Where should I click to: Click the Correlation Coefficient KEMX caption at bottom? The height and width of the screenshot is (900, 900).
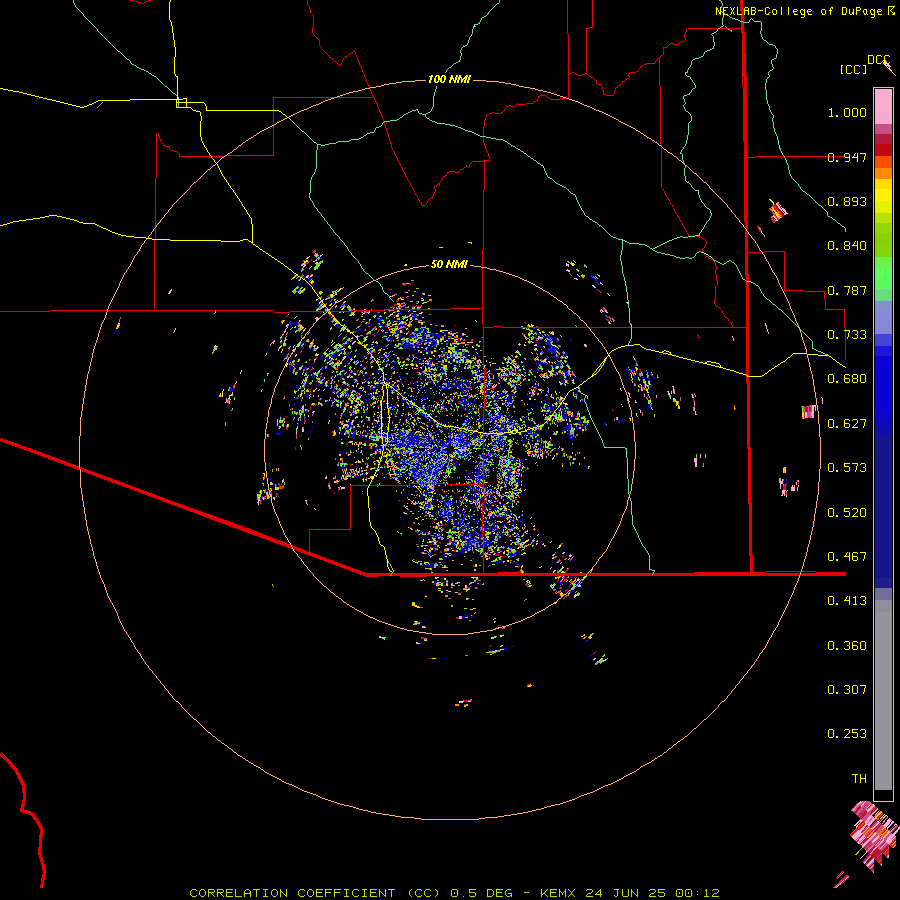click(x=454, y=893)
